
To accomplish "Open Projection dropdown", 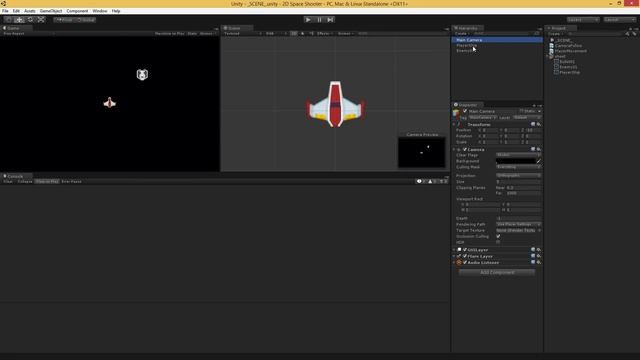I will tap(518, 176).
